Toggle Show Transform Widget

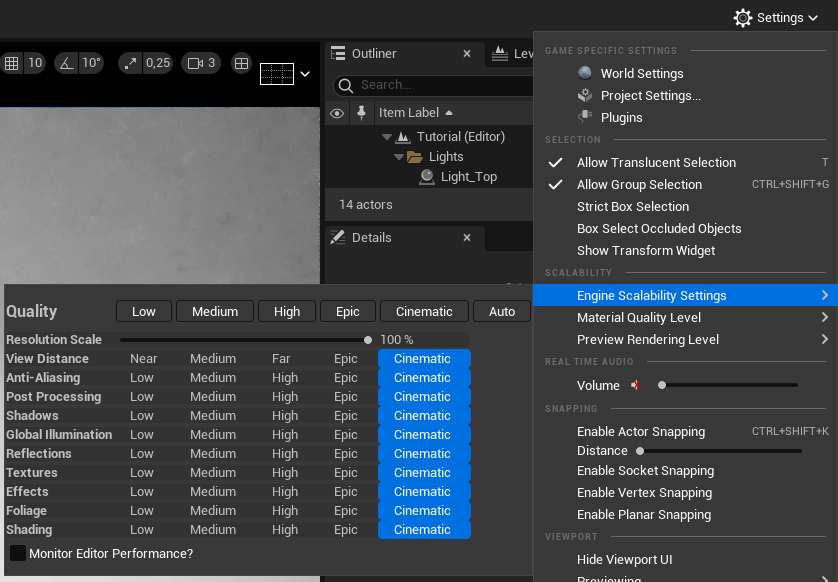[x=686, y=250]
